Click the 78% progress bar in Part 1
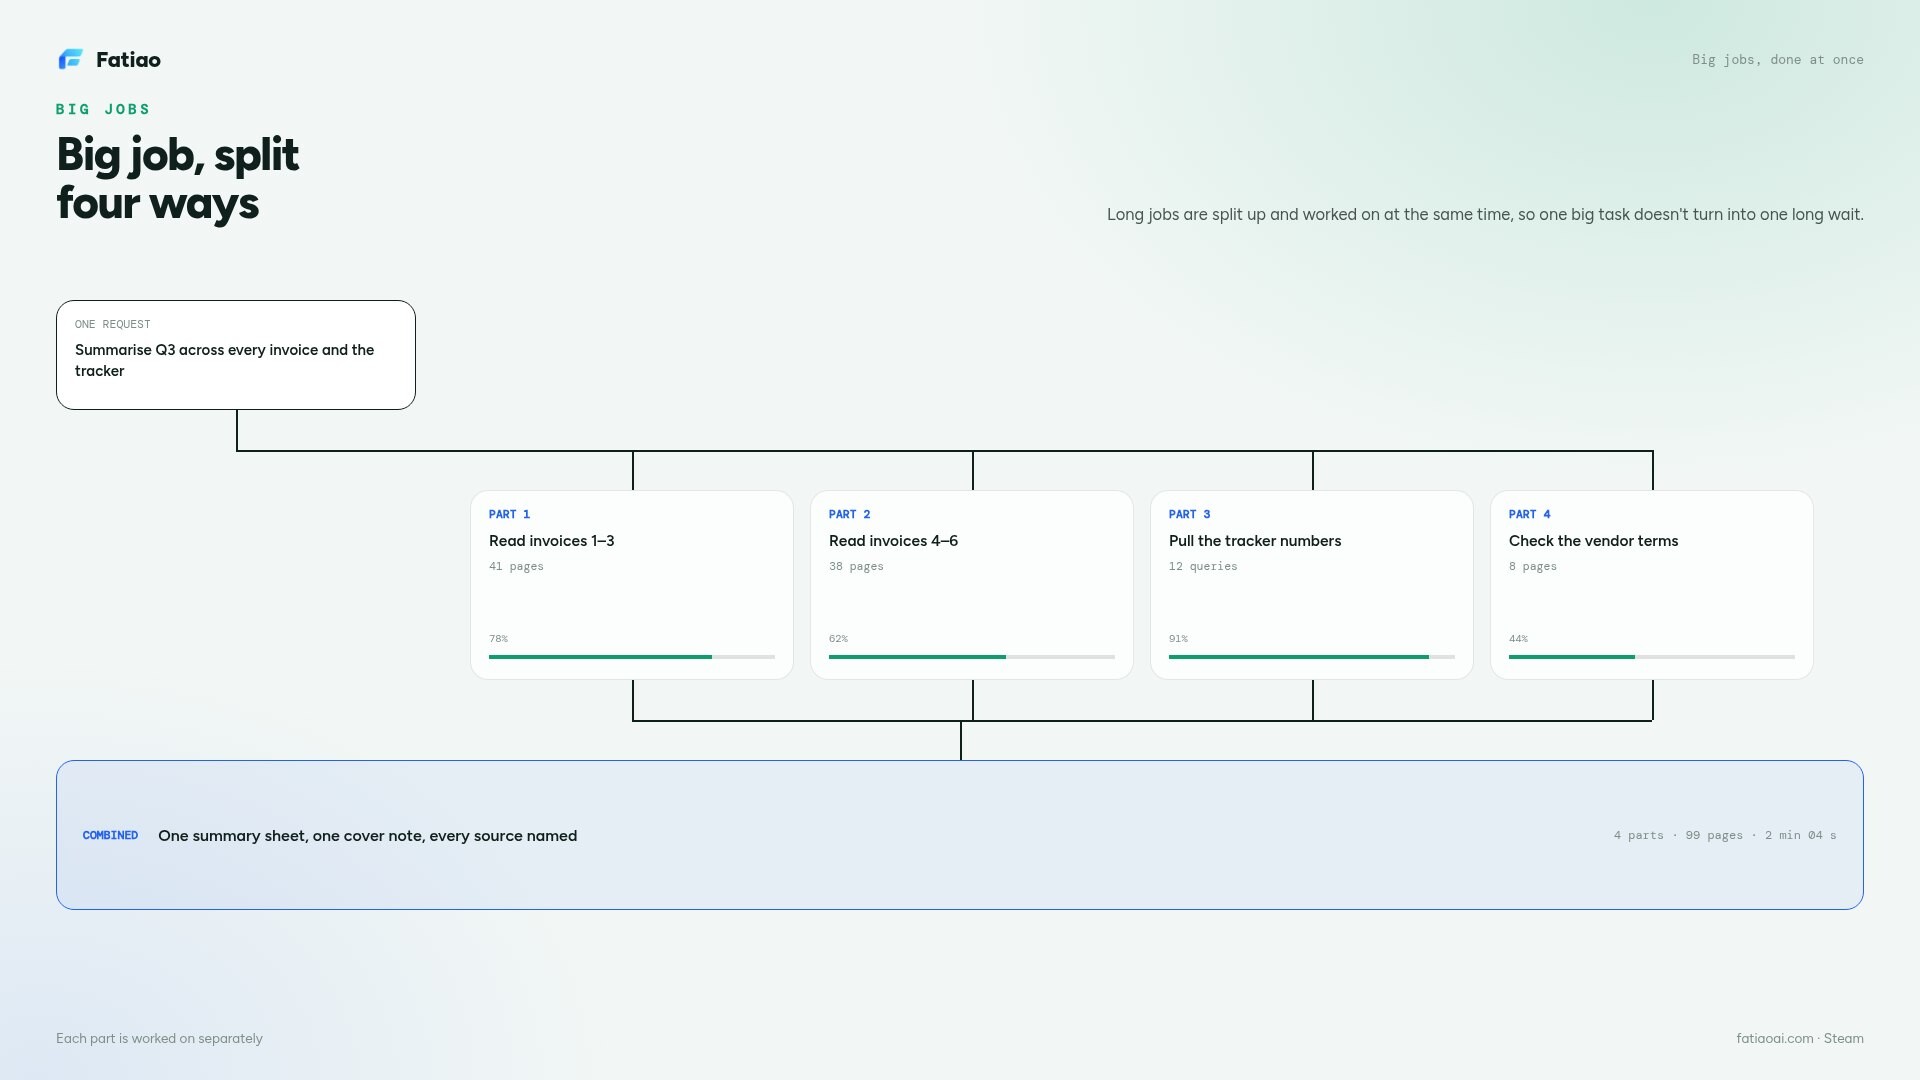1920x1080 pixels. pyautogui.click(x=632, y=657)
